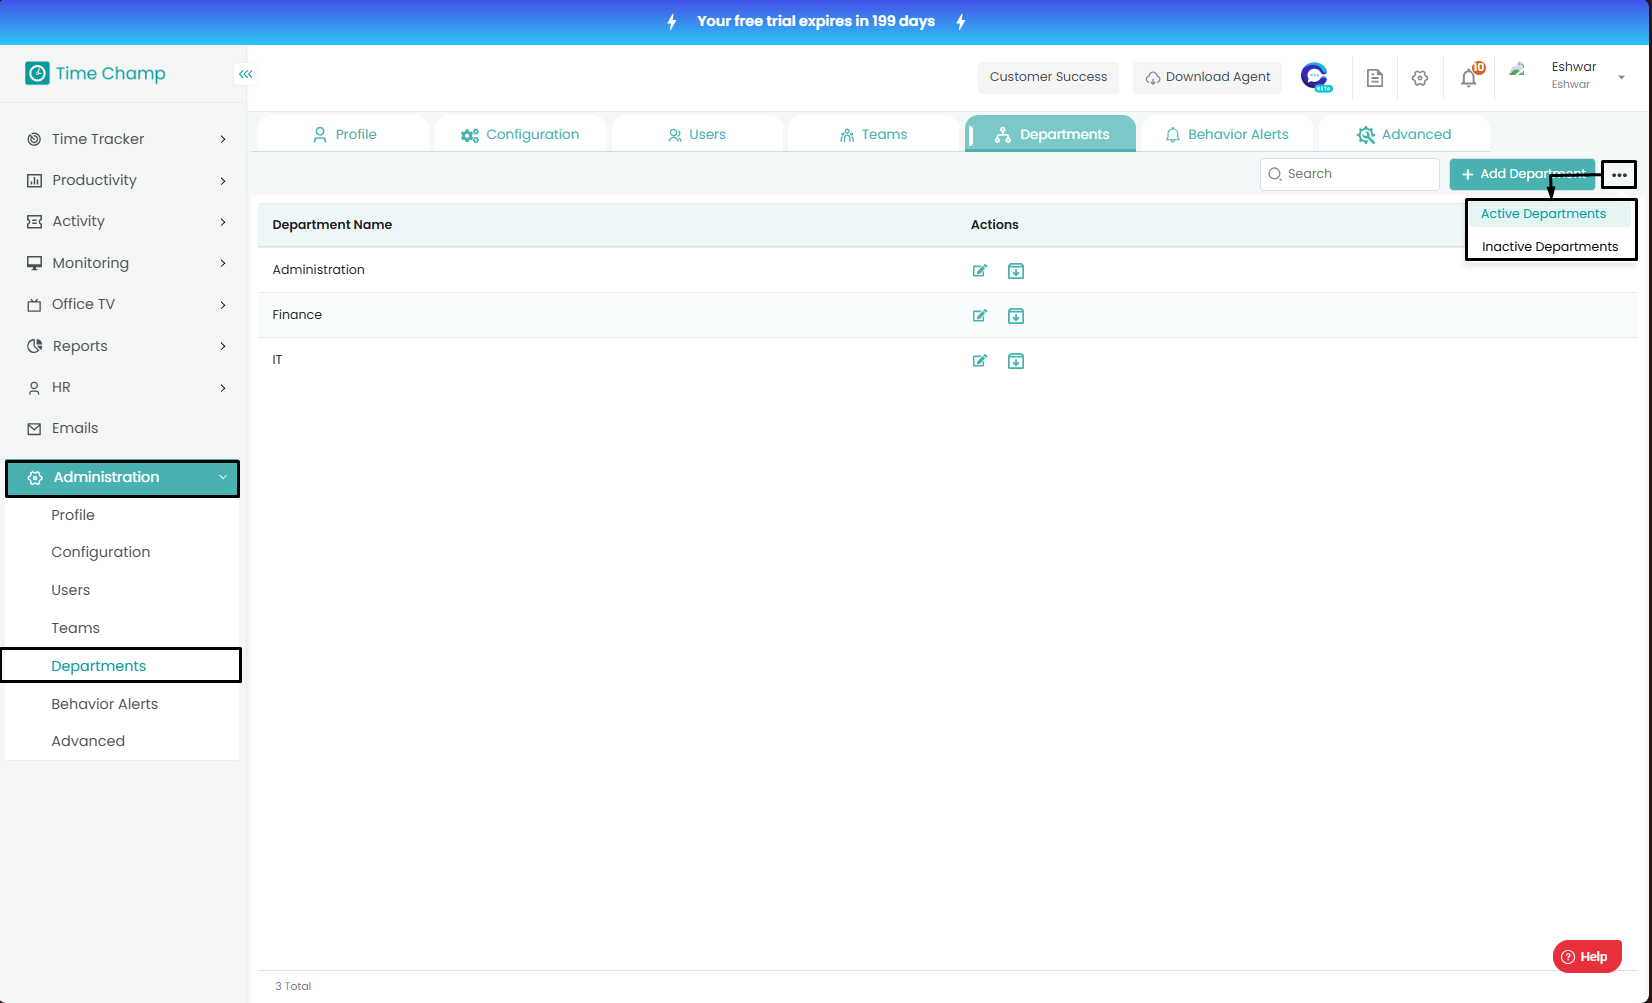Viewport: 1652px width, 1003px height.
Task: Click the red Help button
Action: click(1586, 957)
